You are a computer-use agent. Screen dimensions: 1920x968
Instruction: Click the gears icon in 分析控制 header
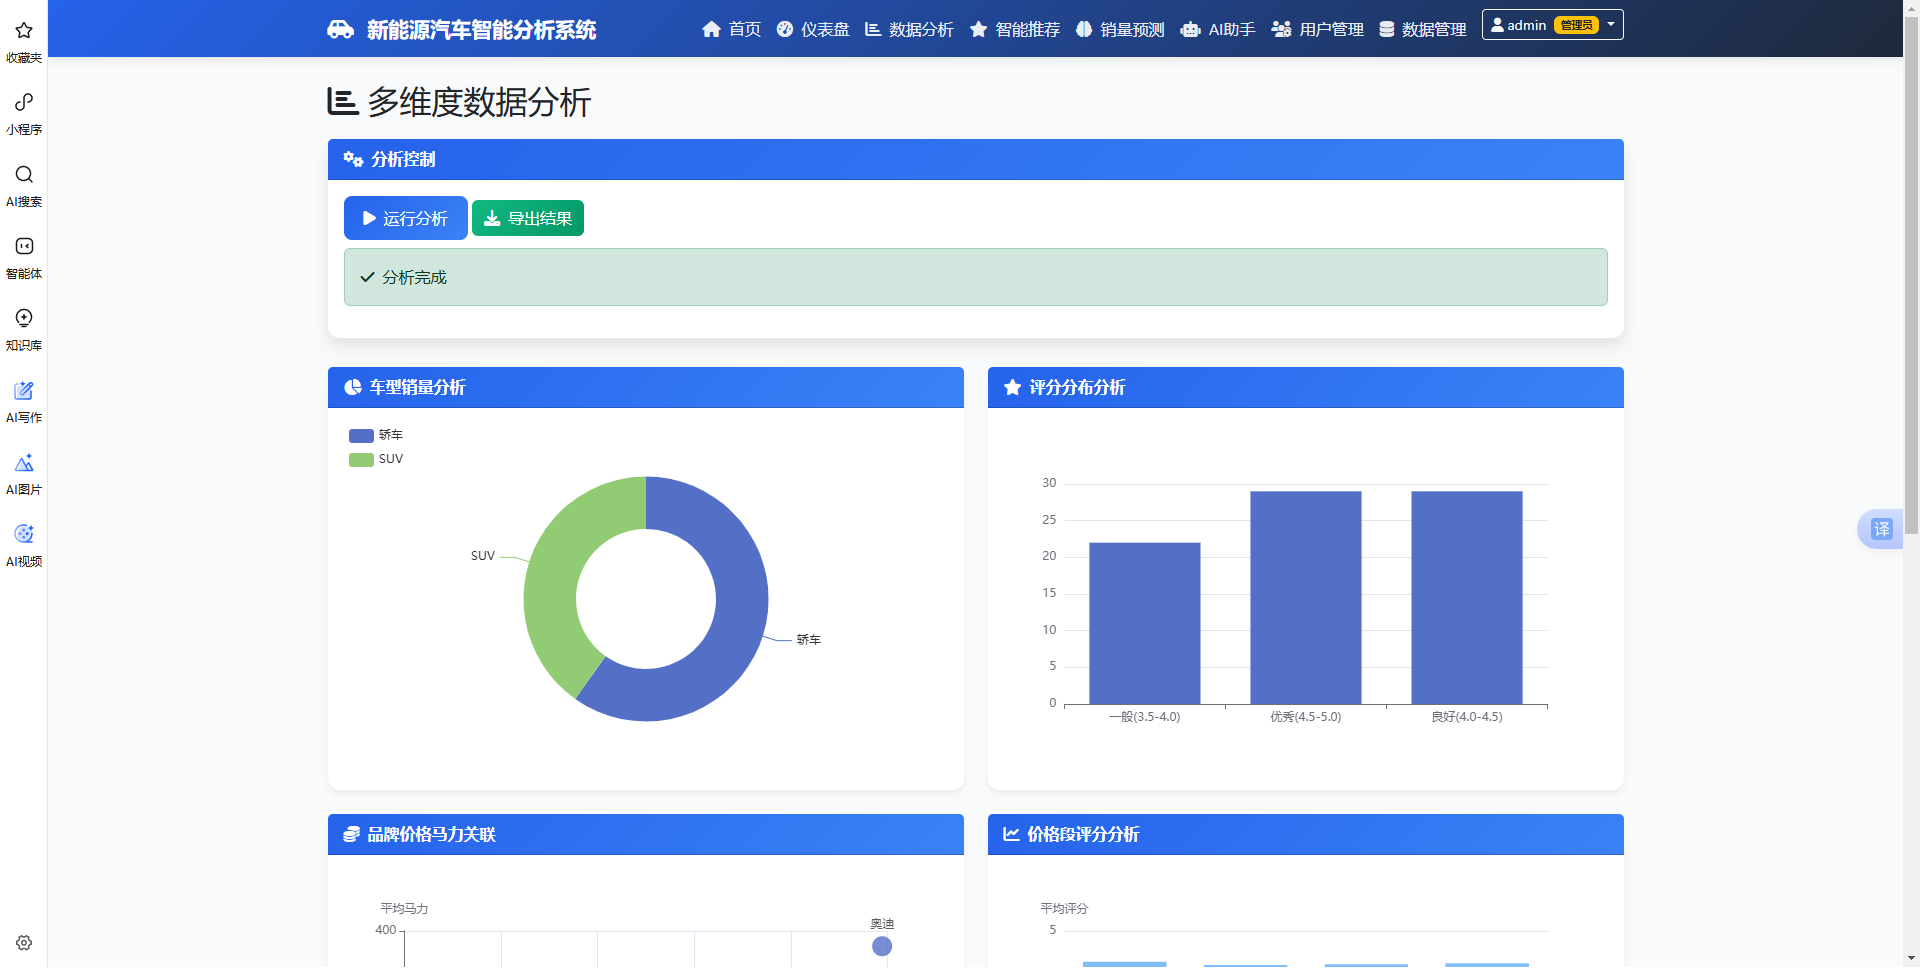[x=353, y=159]
